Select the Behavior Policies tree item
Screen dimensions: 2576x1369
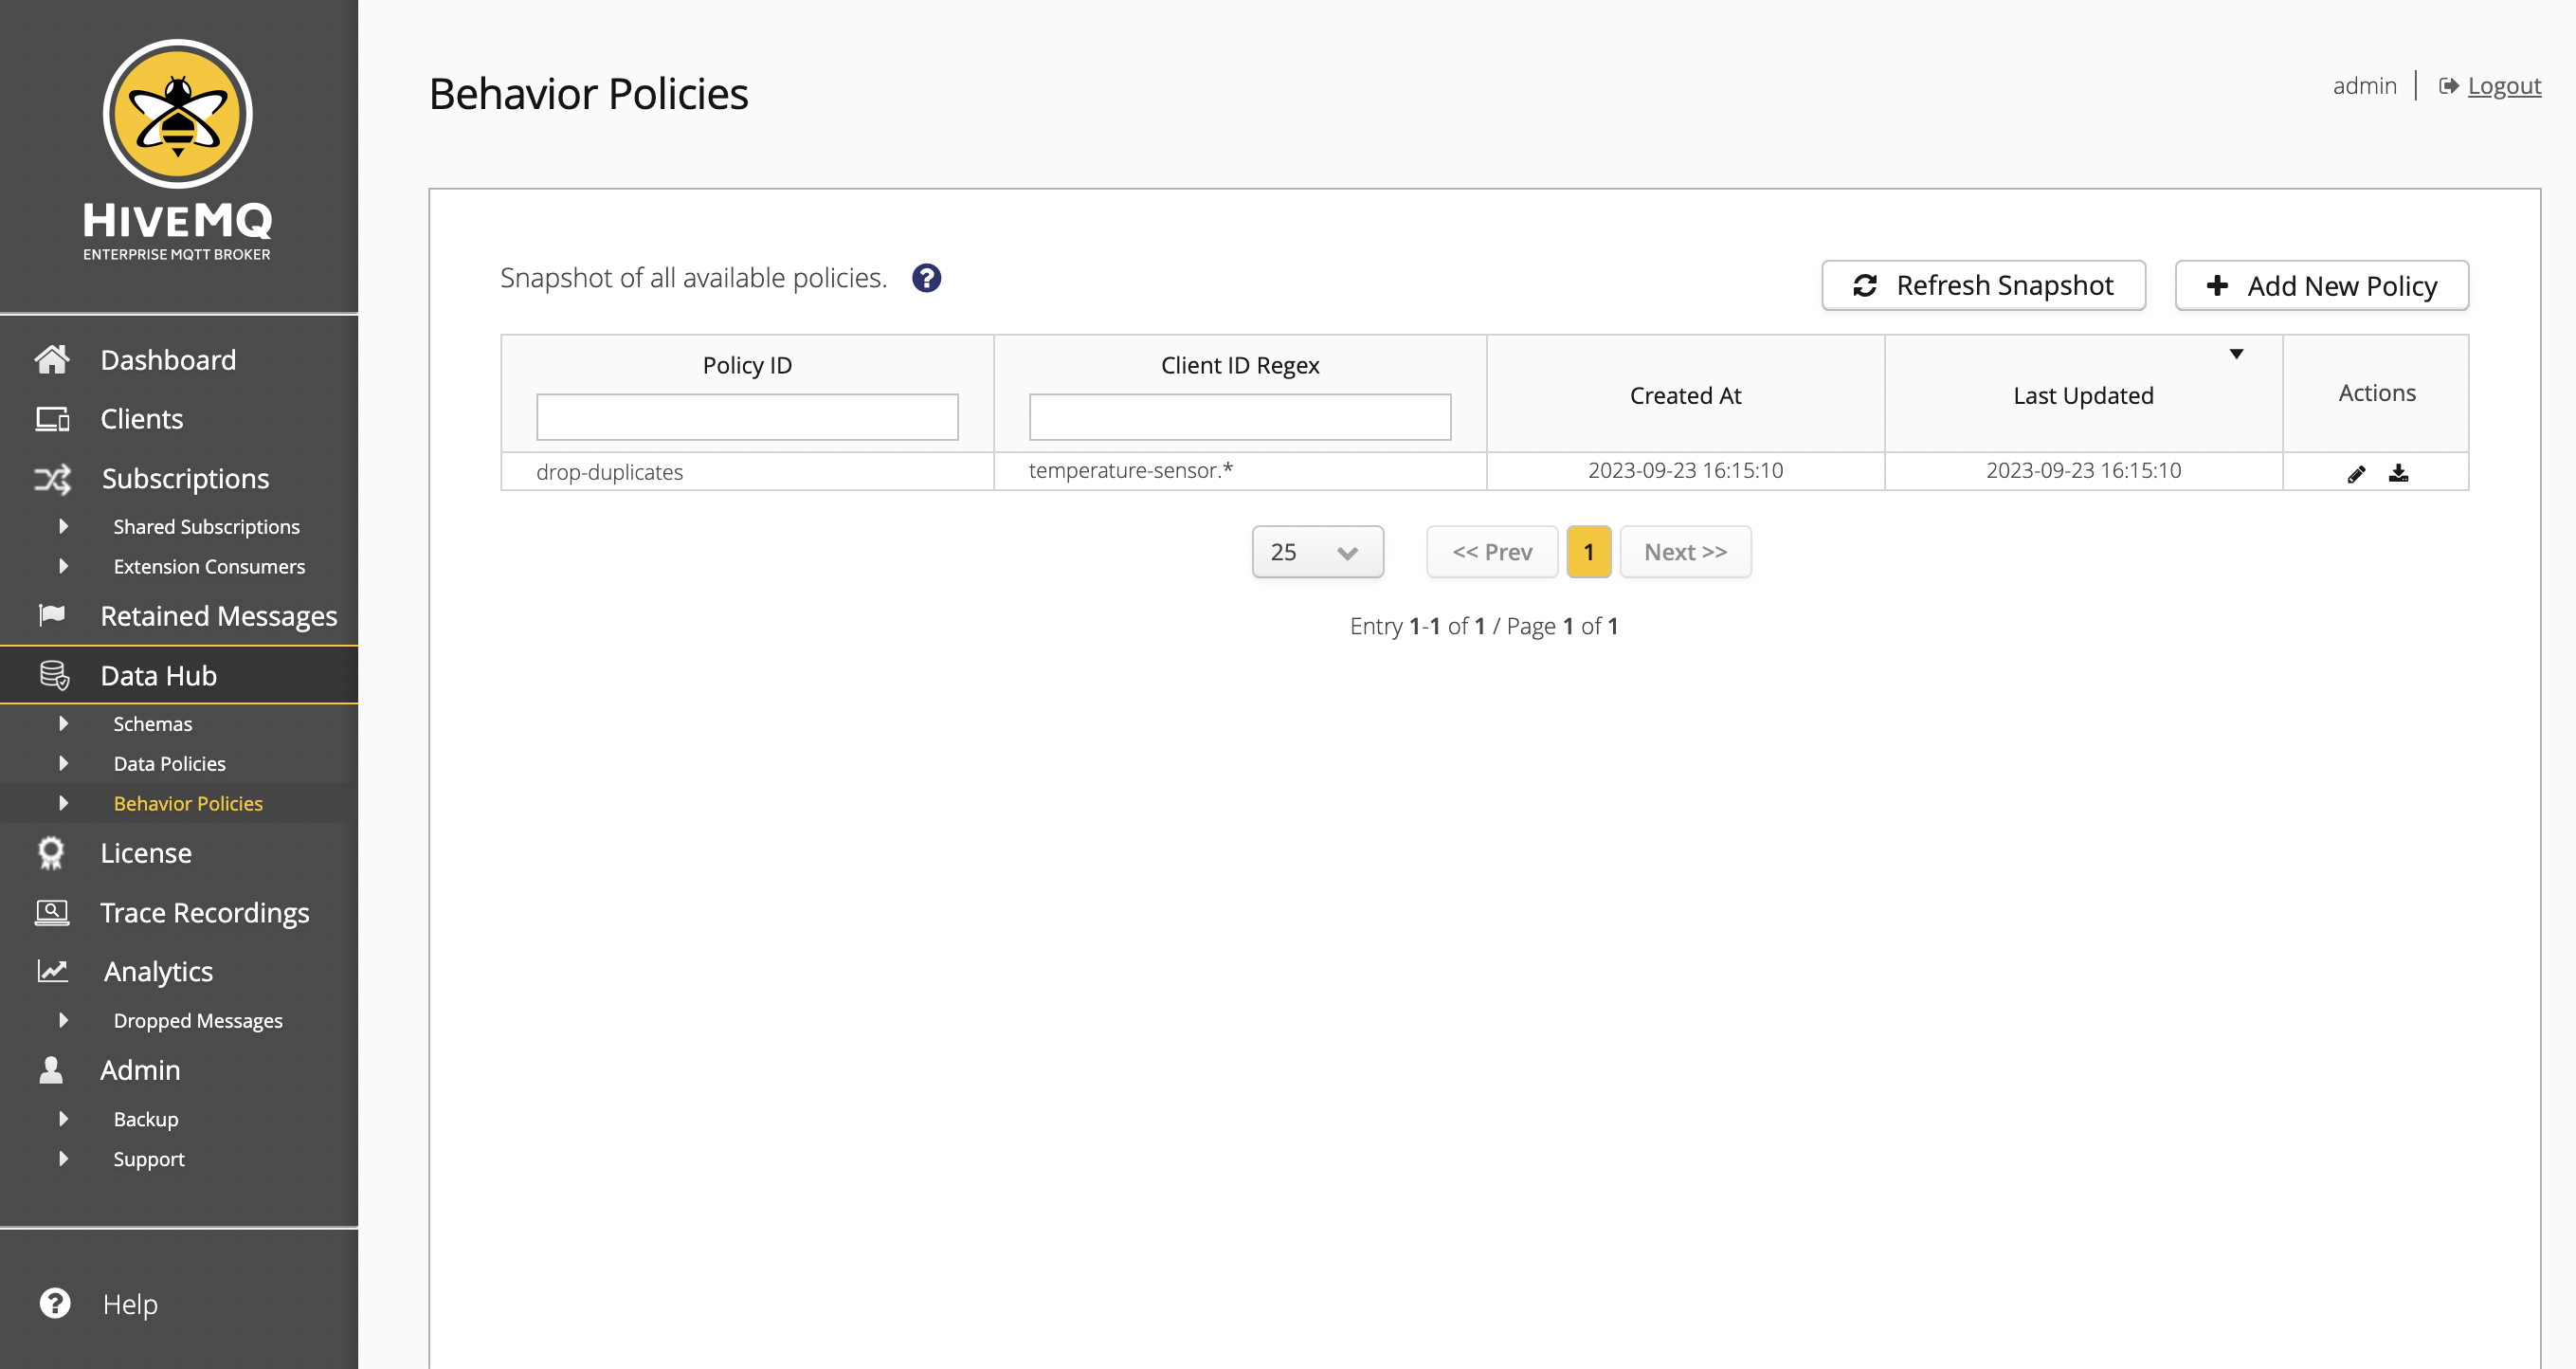point(190,801)
